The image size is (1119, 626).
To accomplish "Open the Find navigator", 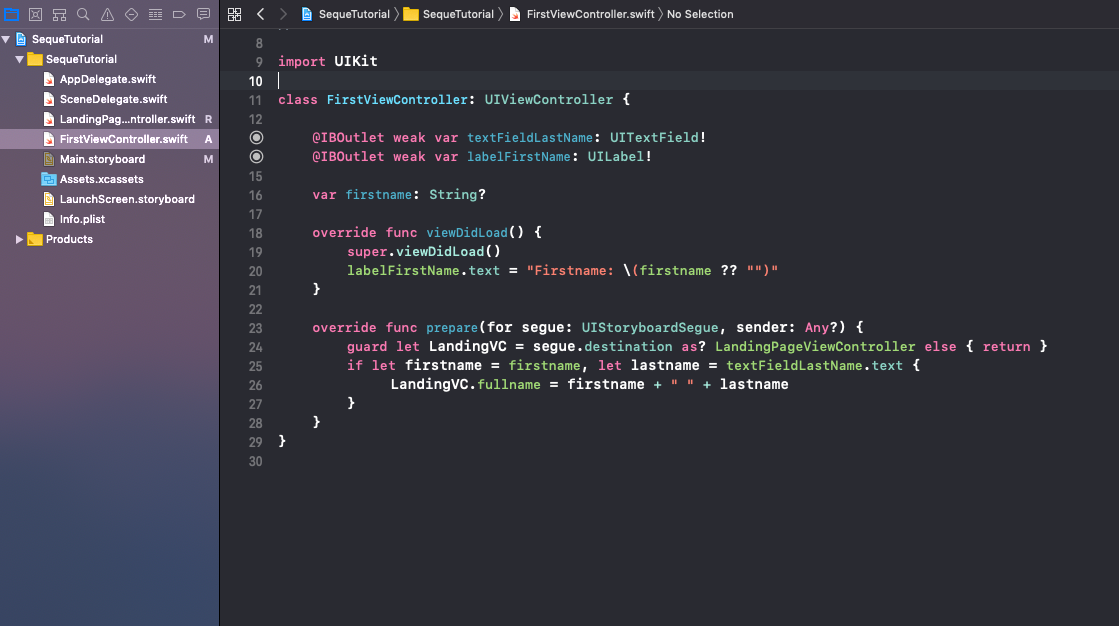I will (x=83, y=14).
